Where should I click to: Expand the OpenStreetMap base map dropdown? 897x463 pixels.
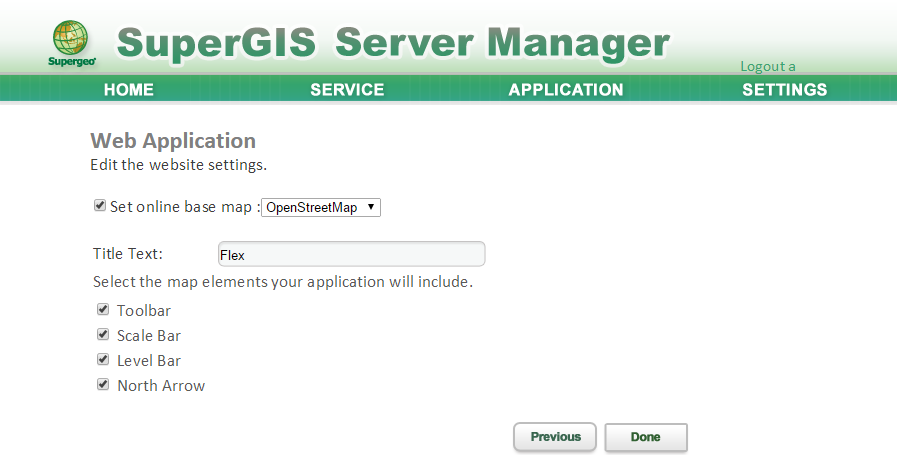[321, 207]
